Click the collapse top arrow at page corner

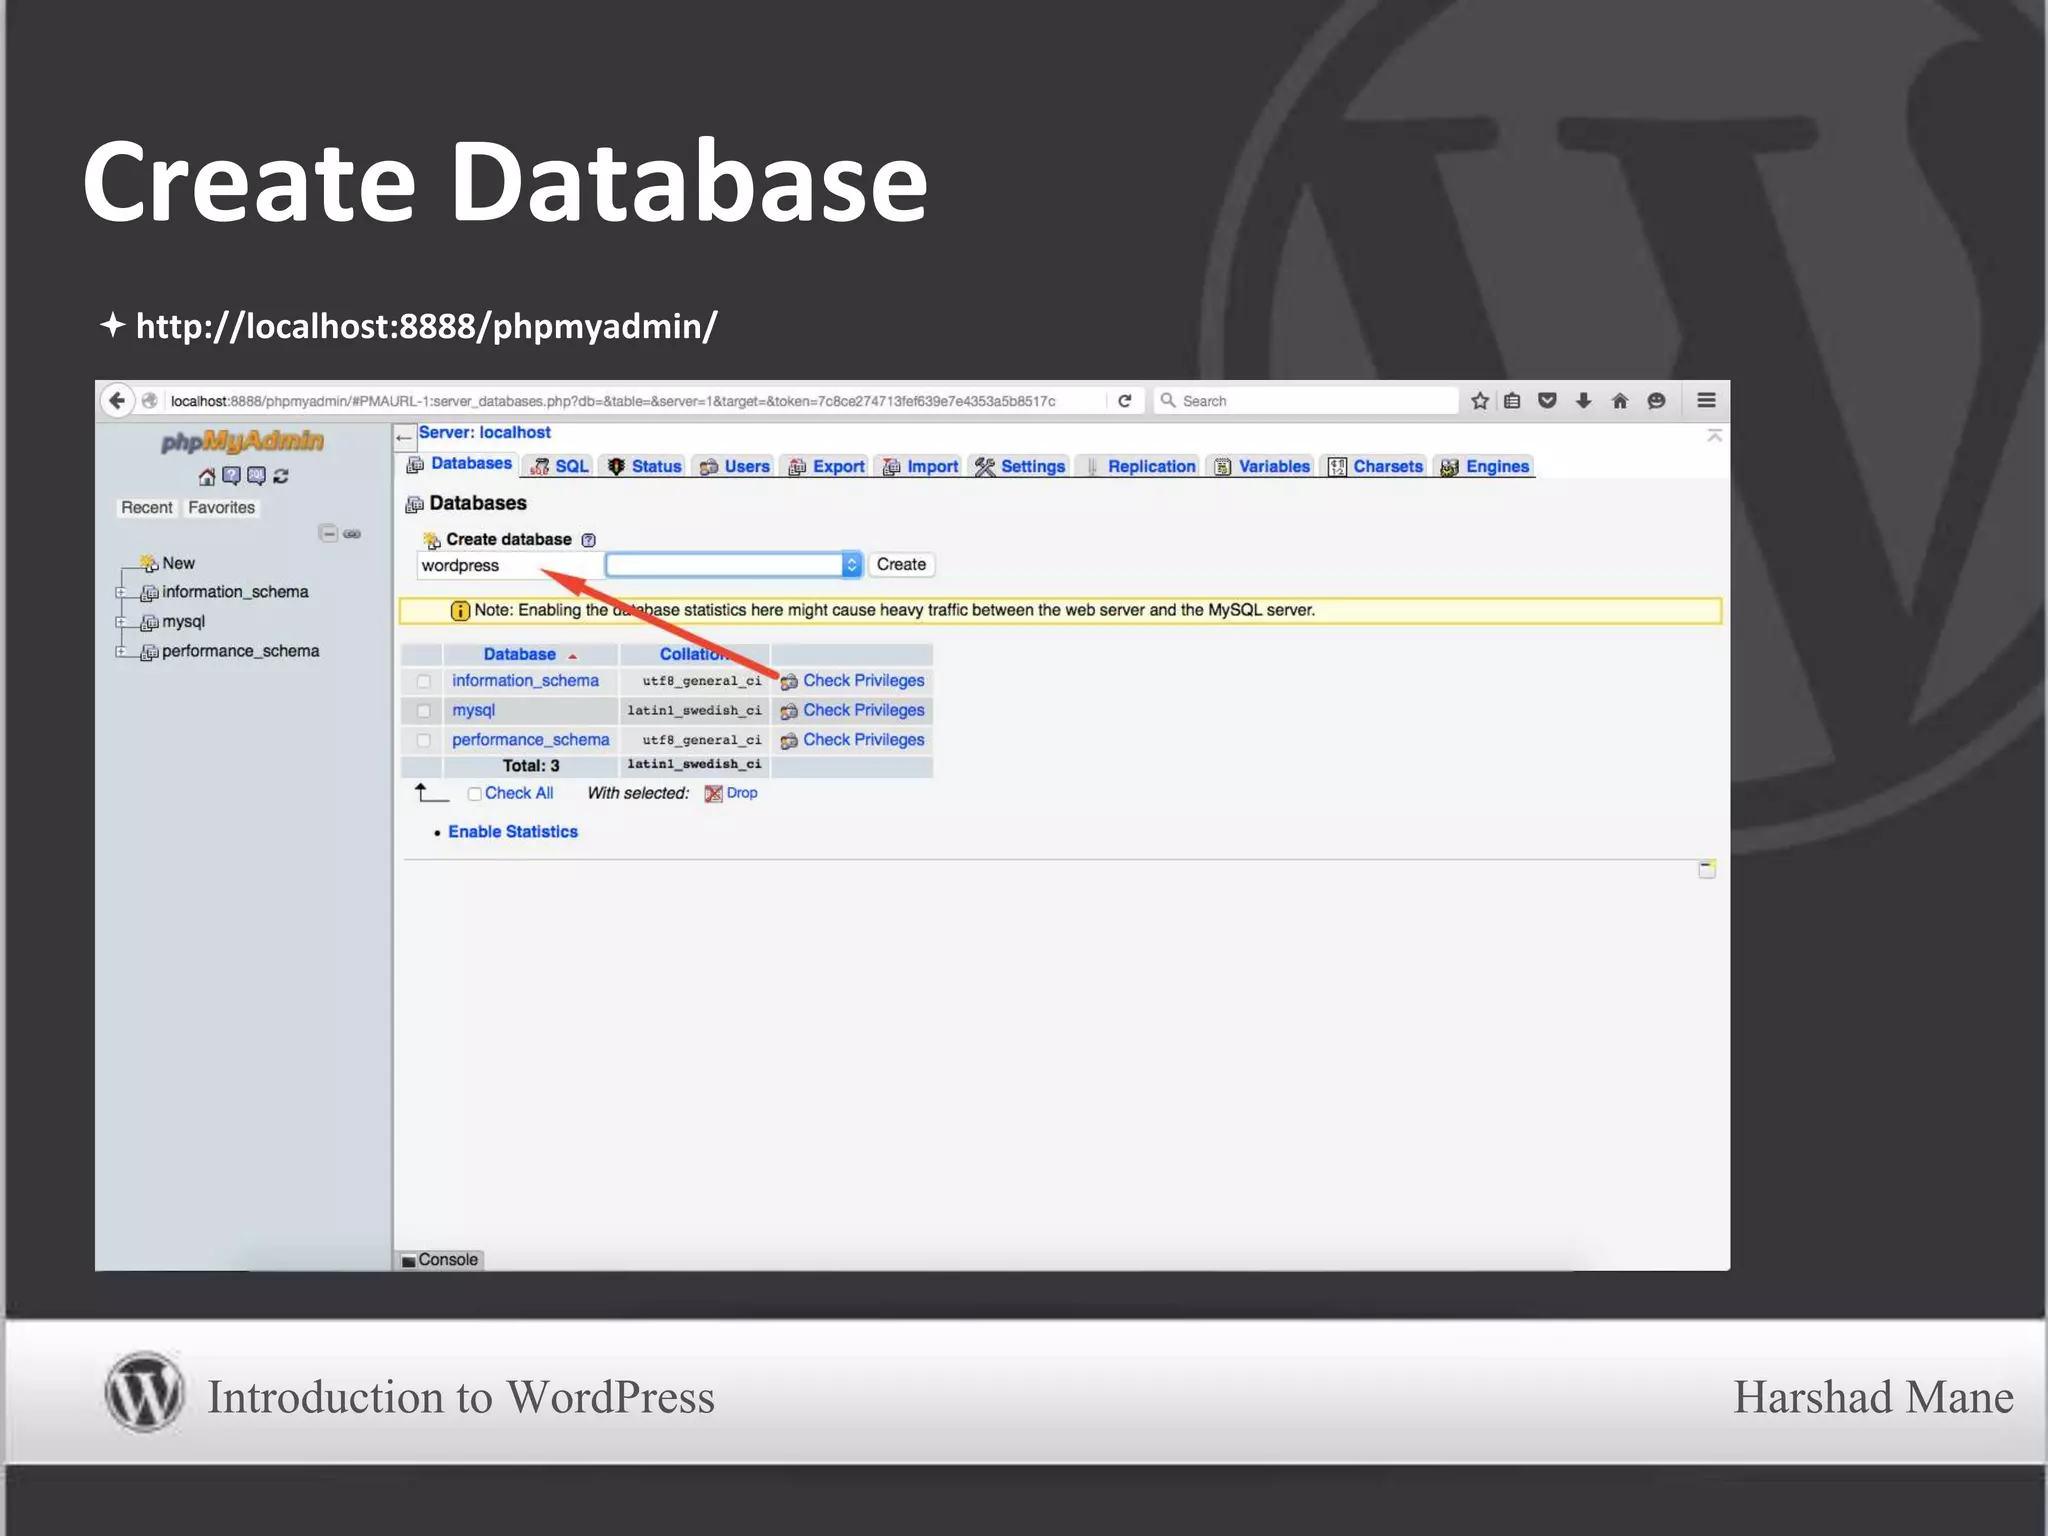[1714, 435]
